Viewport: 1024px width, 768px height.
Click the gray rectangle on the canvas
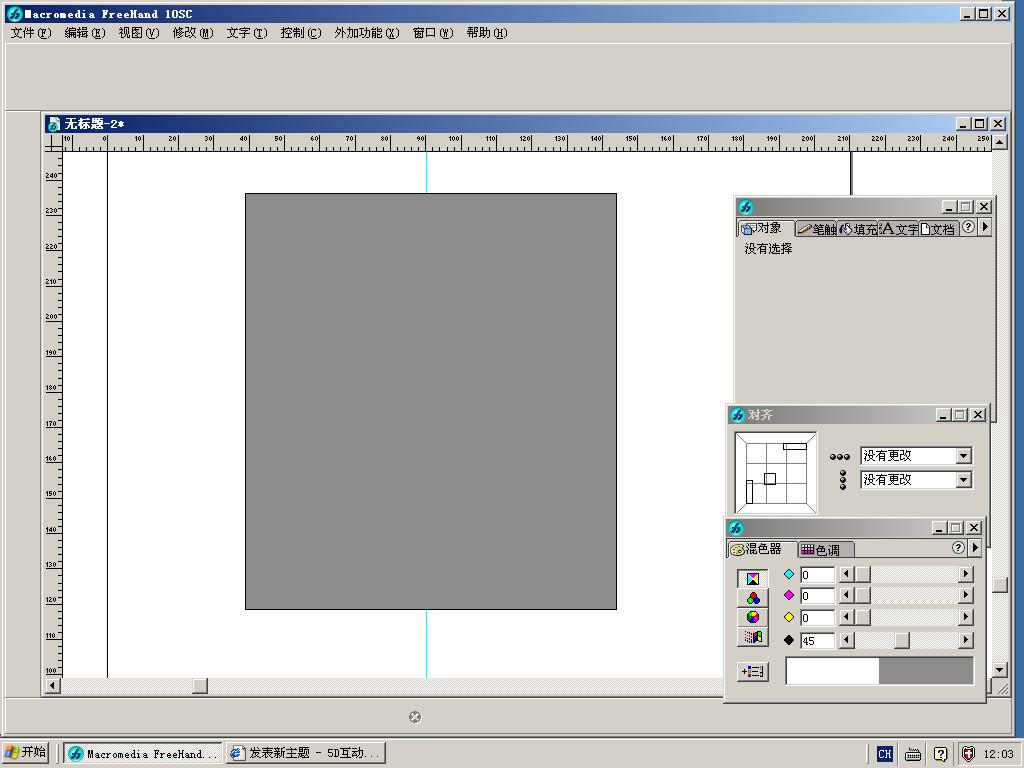tap(431, 401)
